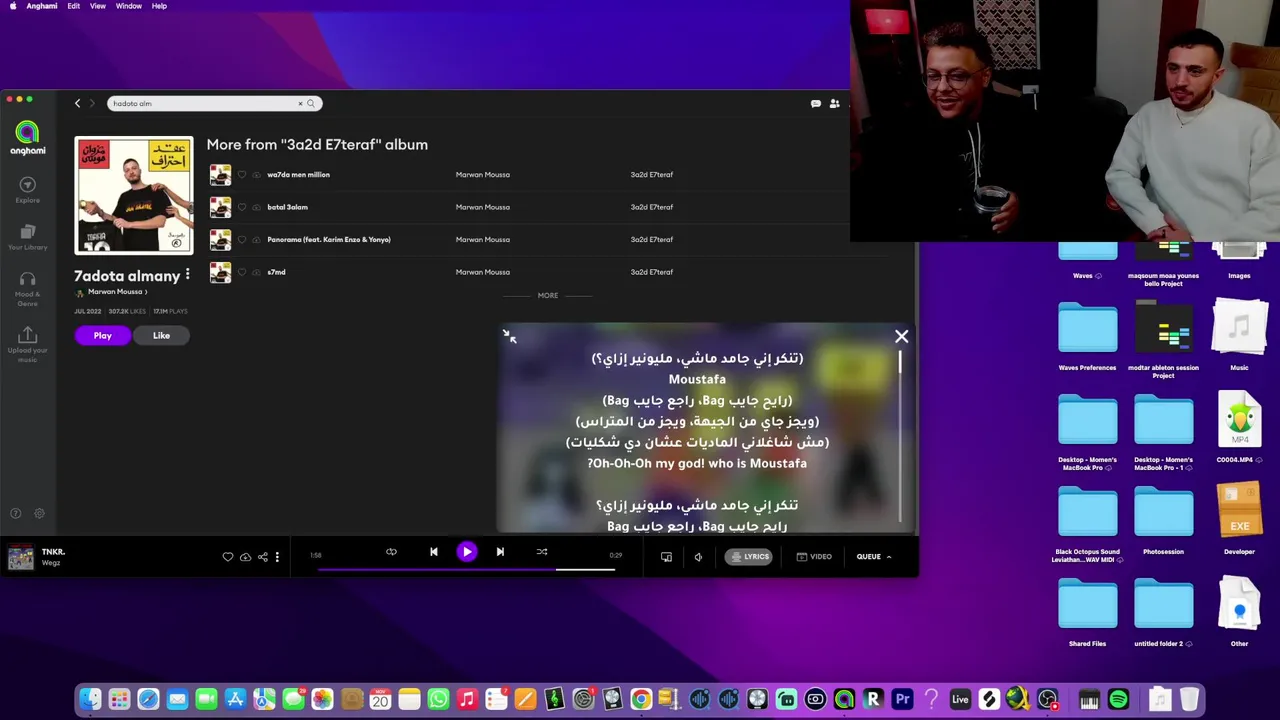The height and width of the screenshot is (720, 1280).
Task: Open the three-dot menu beside 7adota almany
Action: click(187, 274)
